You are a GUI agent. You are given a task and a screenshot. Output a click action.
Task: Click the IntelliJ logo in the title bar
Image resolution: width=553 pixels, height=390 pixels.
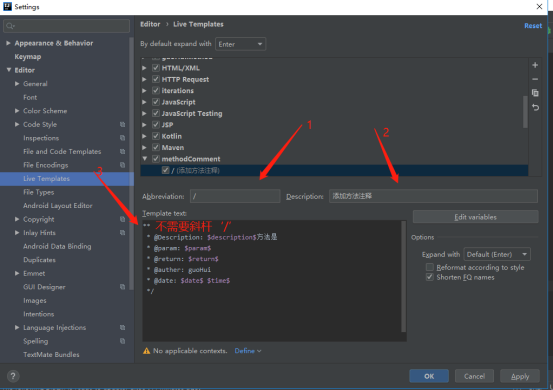[x=7, y=6]
